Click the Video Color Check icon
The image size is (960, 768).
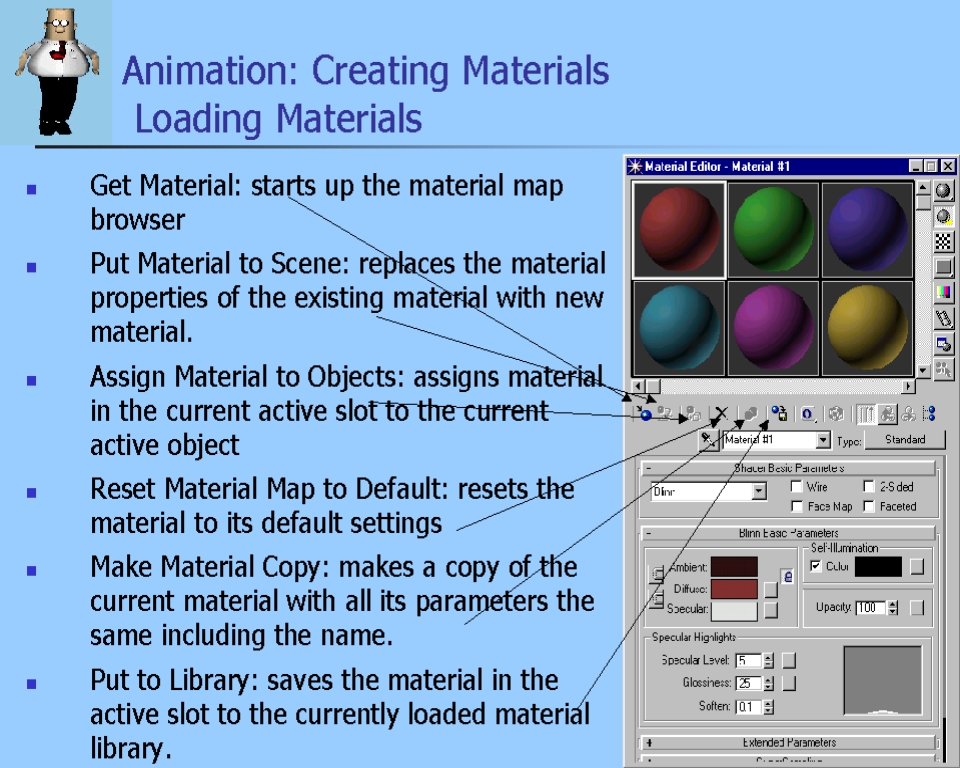pos(943,293)
